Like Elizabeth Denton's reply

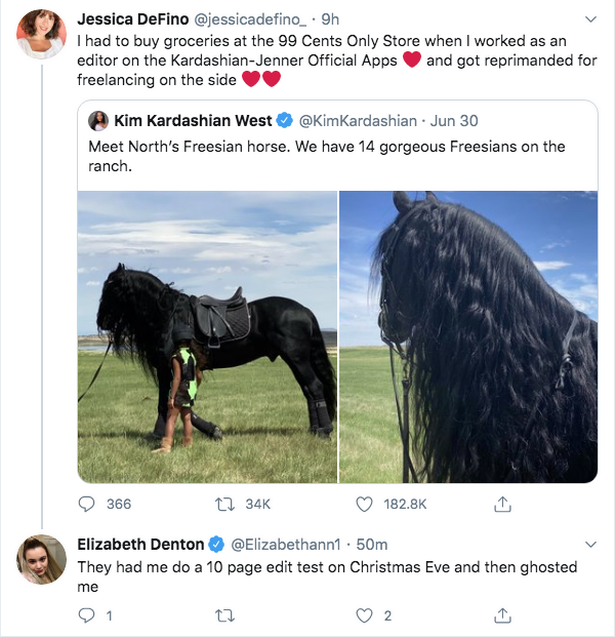point(365,615)
